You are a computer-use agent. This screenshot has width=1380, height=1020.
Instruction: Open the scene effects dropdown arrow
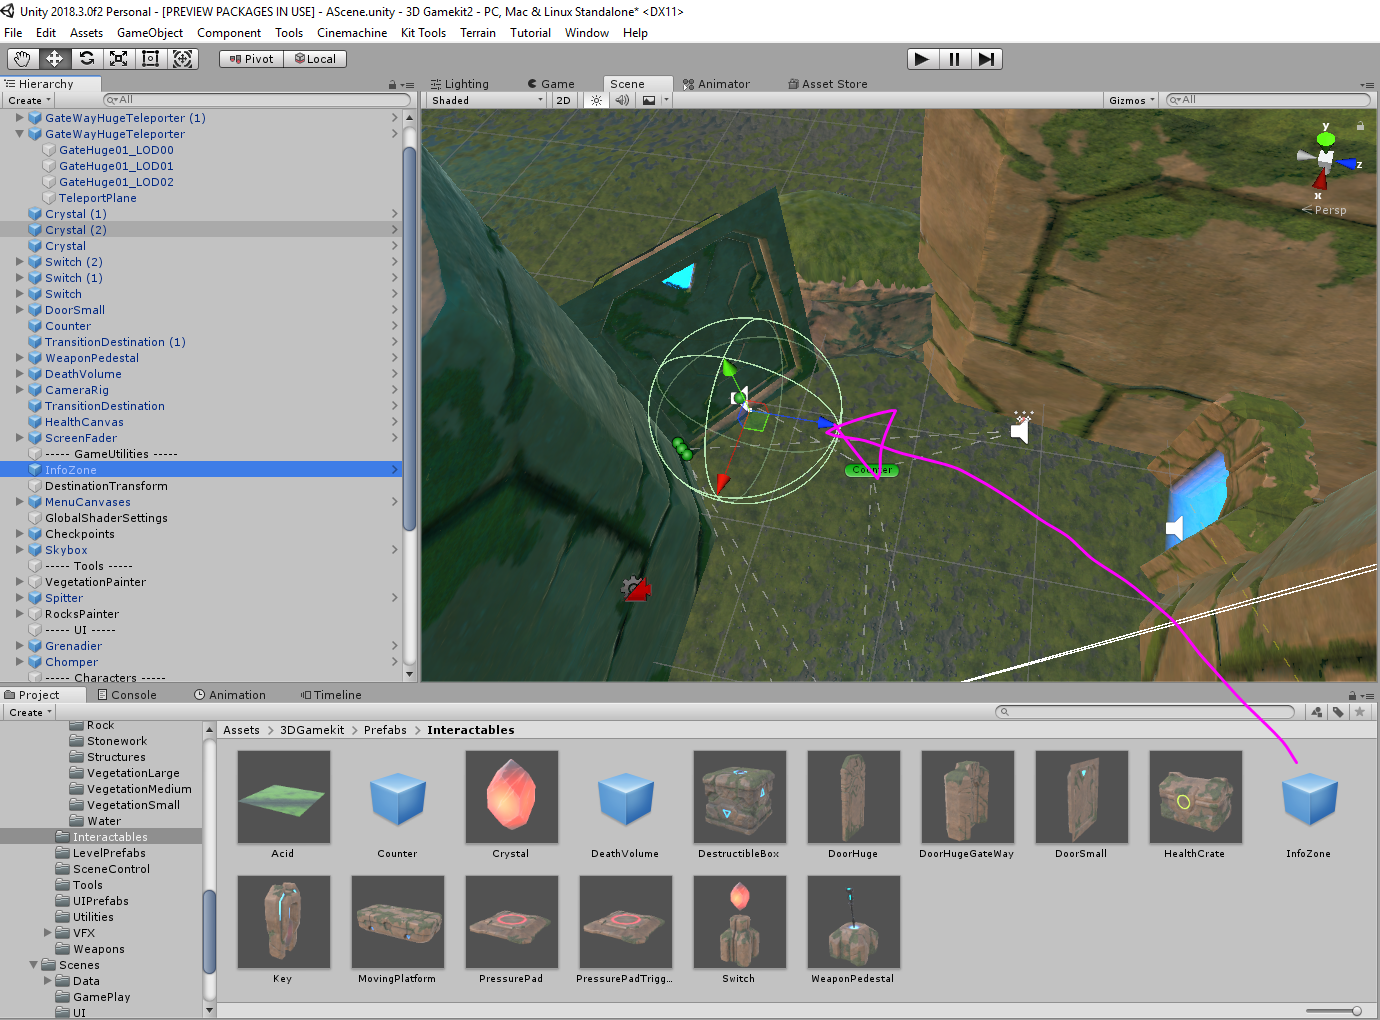(x=666, y=100)
